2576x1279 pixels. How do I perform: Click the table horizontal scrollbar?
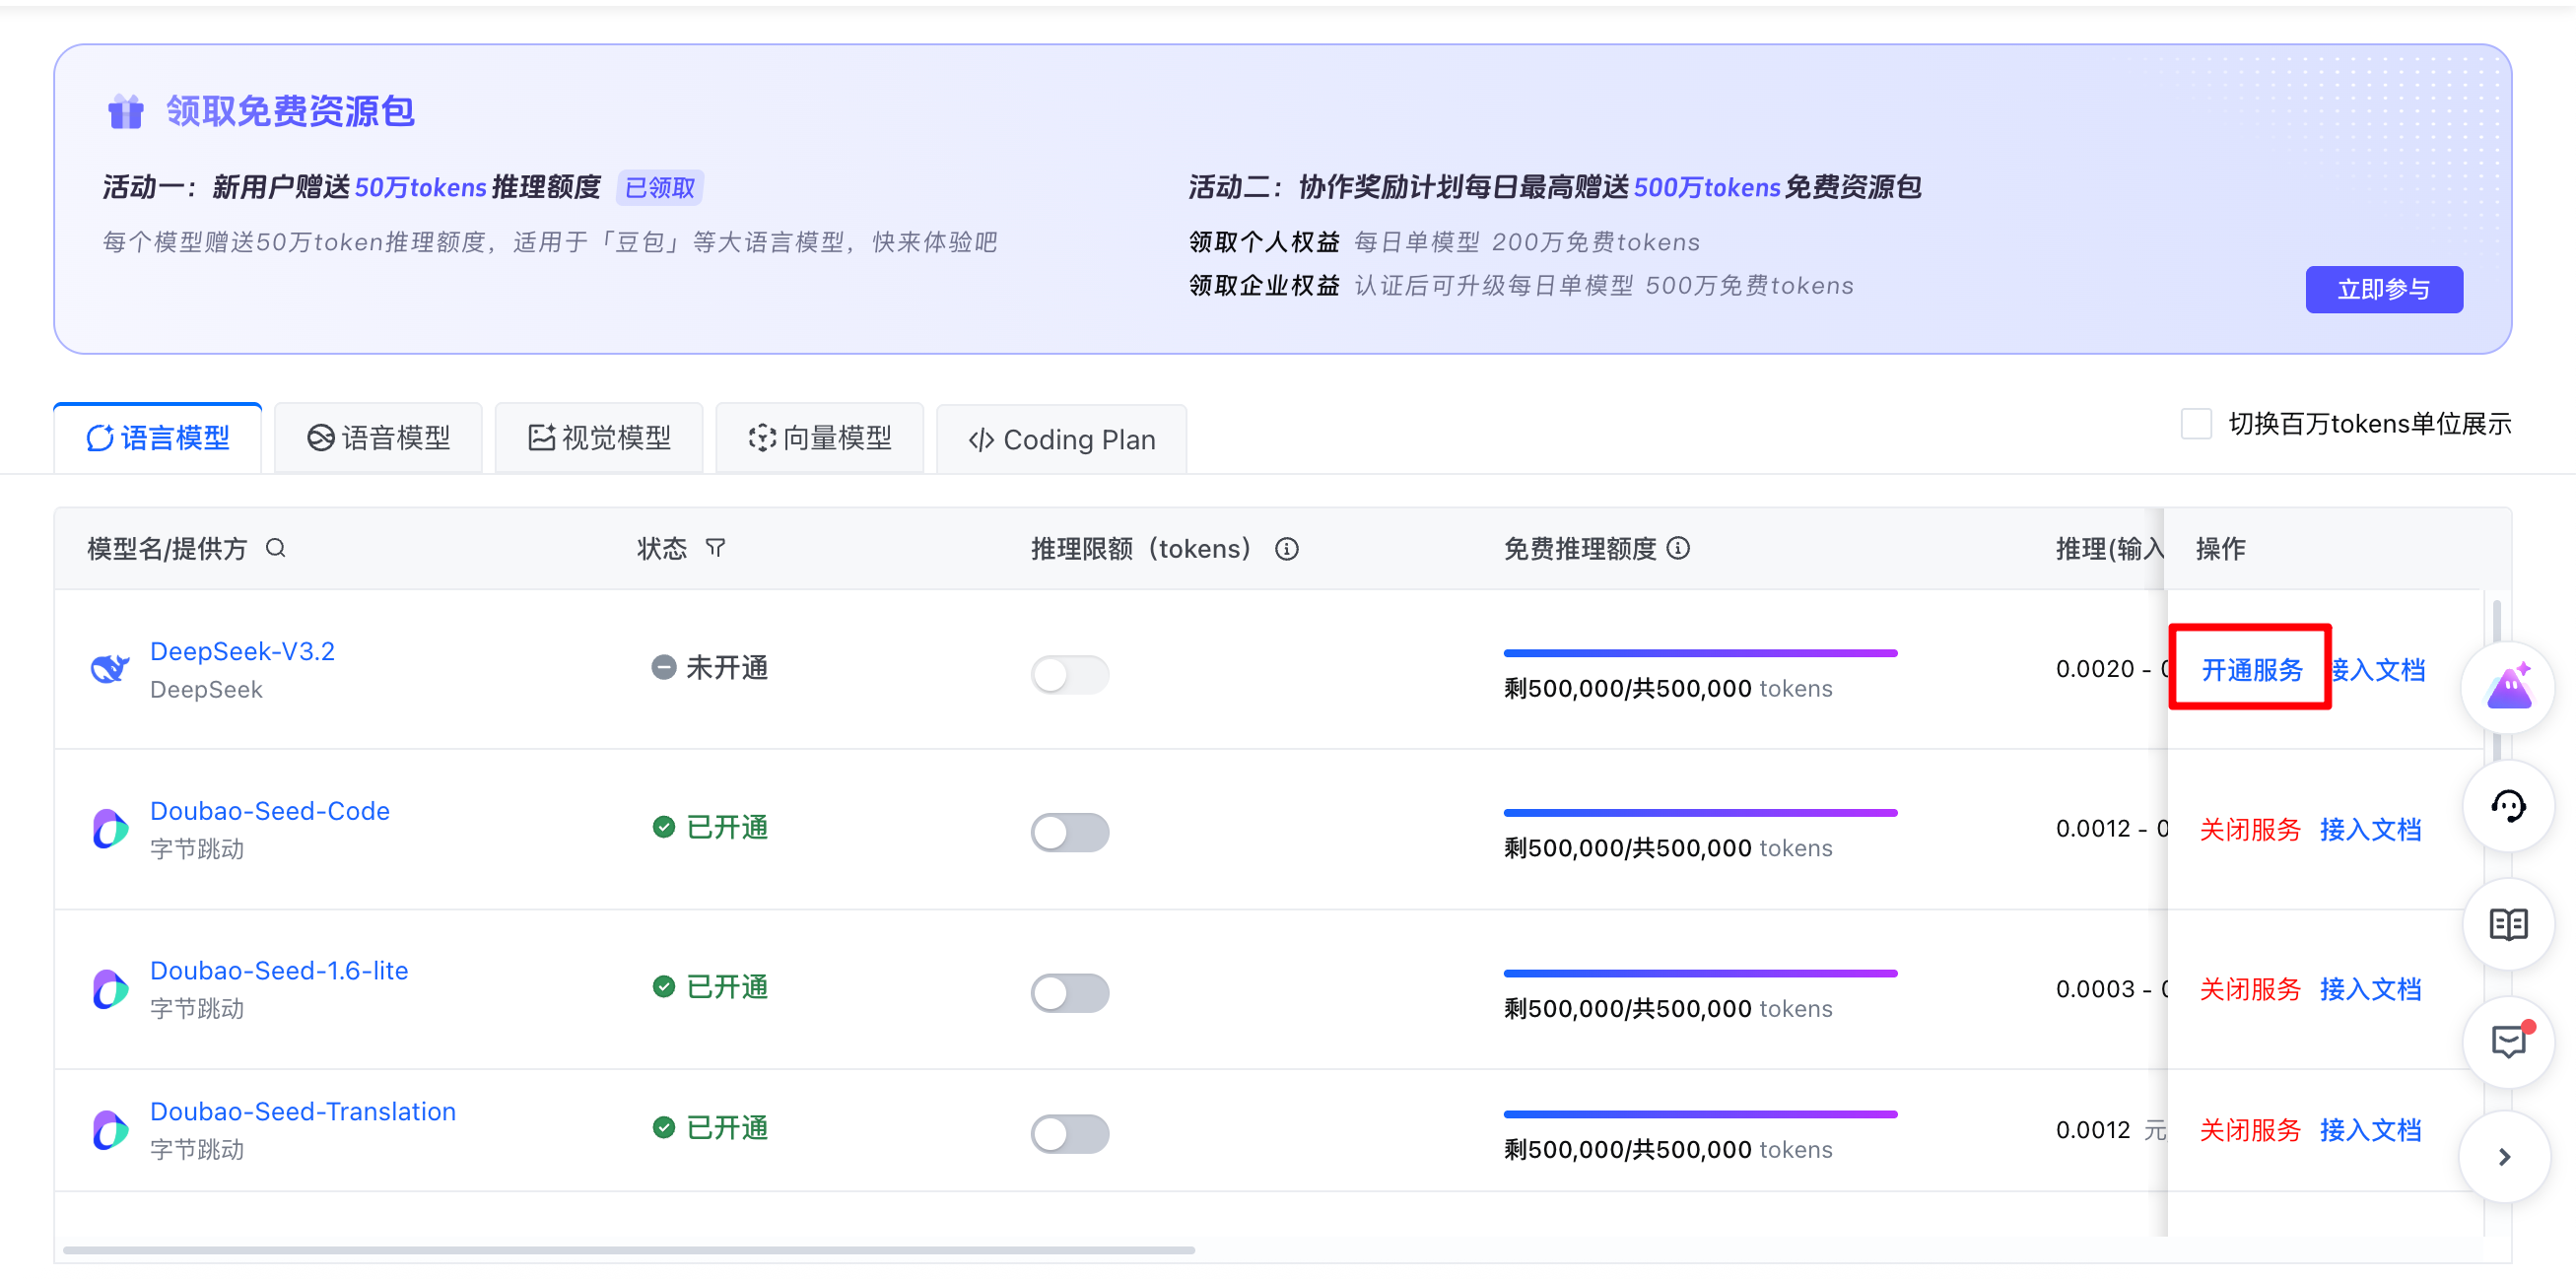(x=629, y=1250)
